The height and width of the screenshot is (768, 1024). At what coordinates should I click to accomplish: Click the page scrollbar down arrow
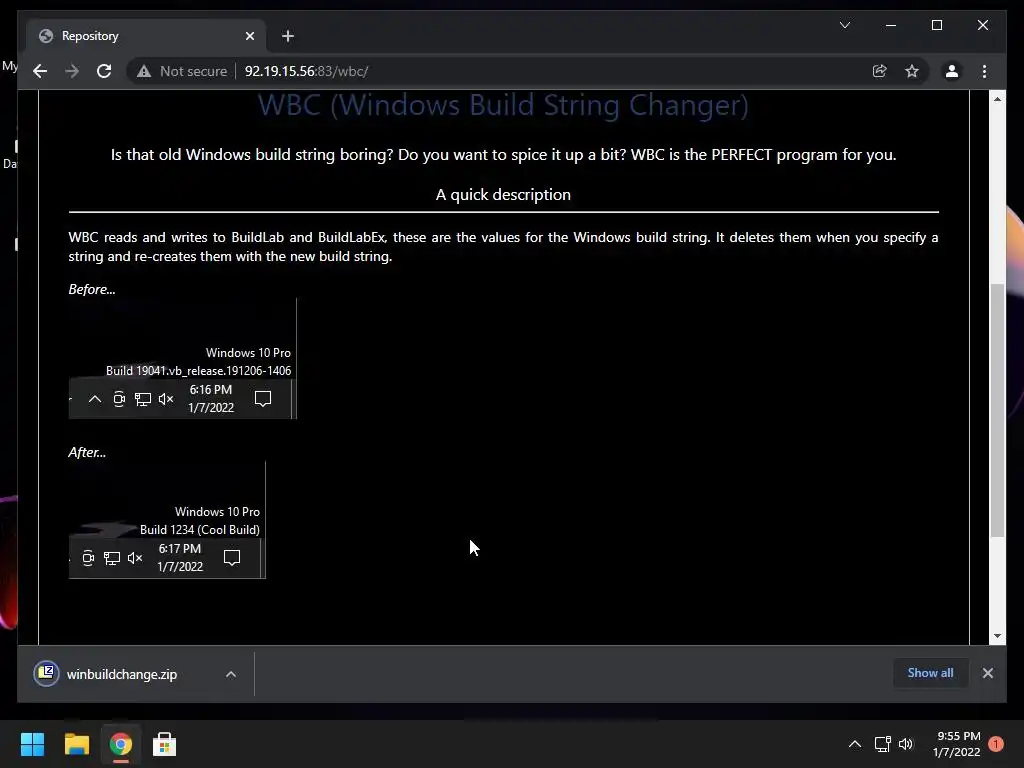coord(997,636)
